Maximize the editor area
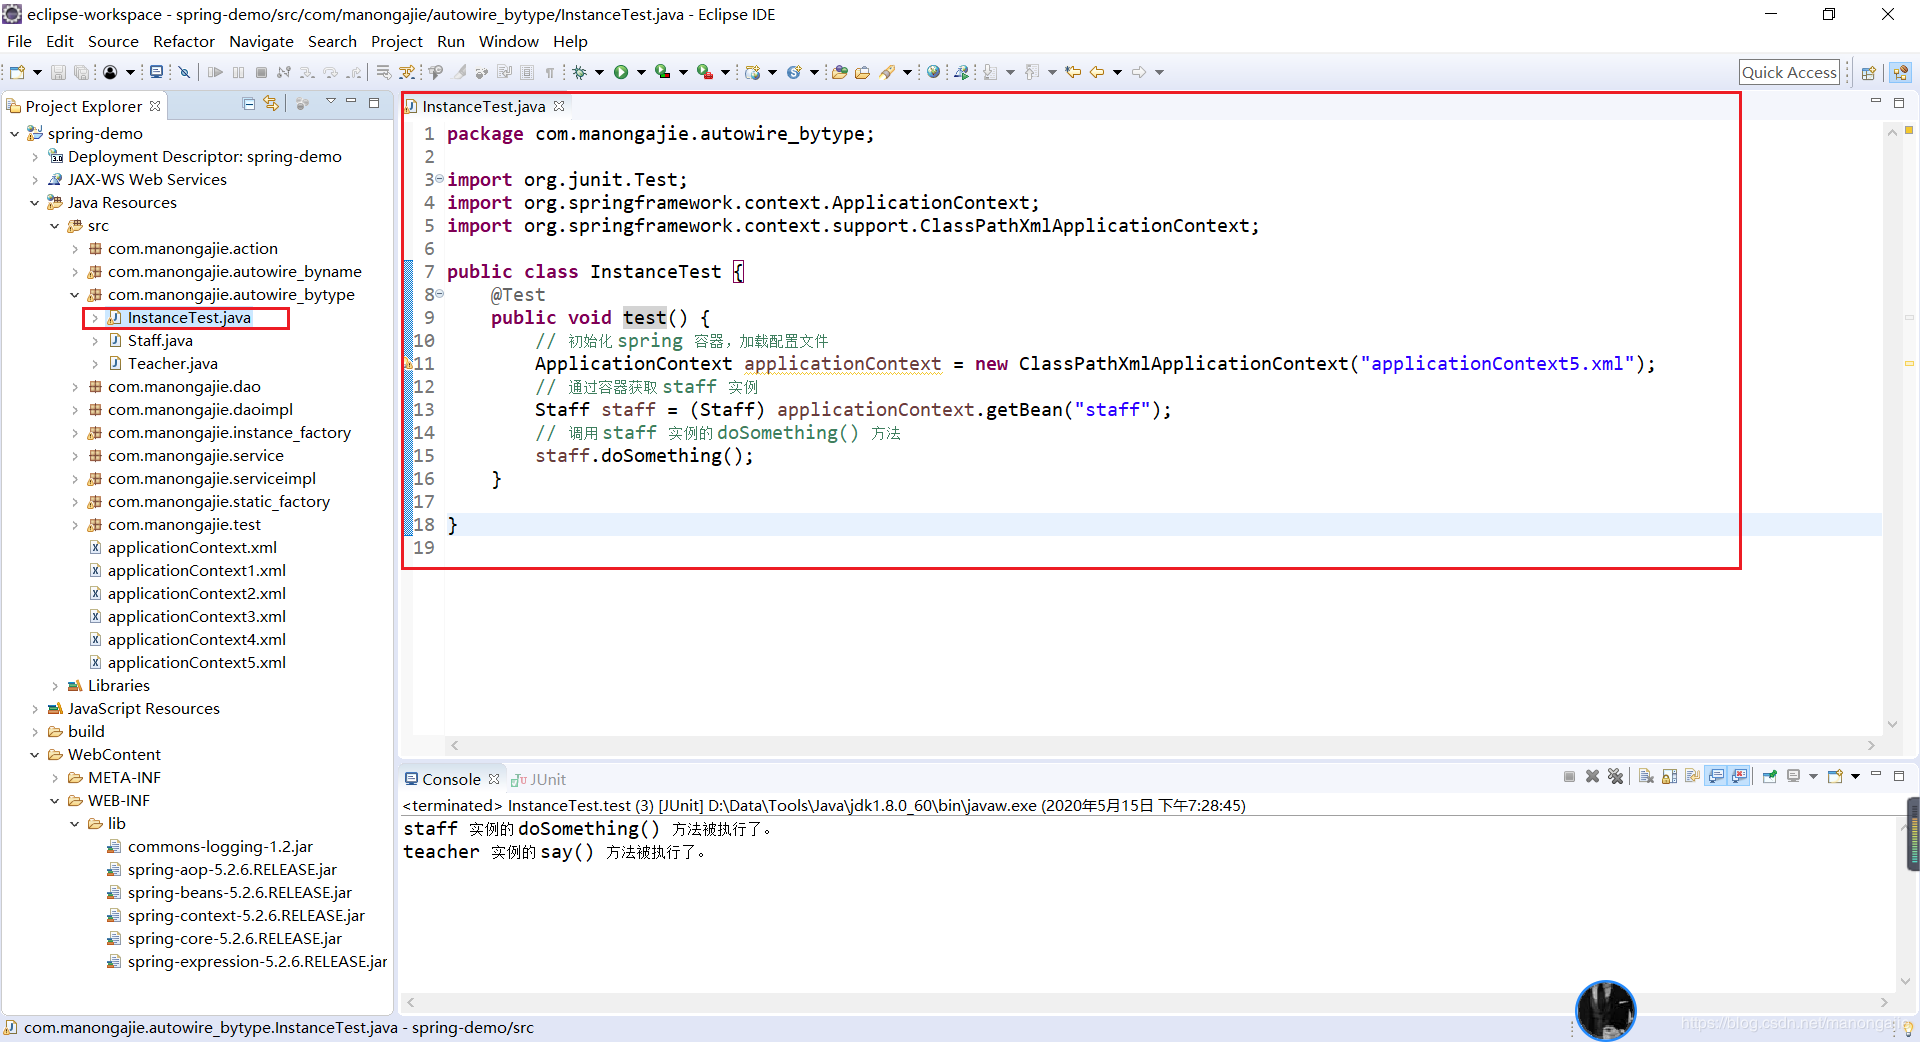The image size is (1920, 1042). point(1899,103)
